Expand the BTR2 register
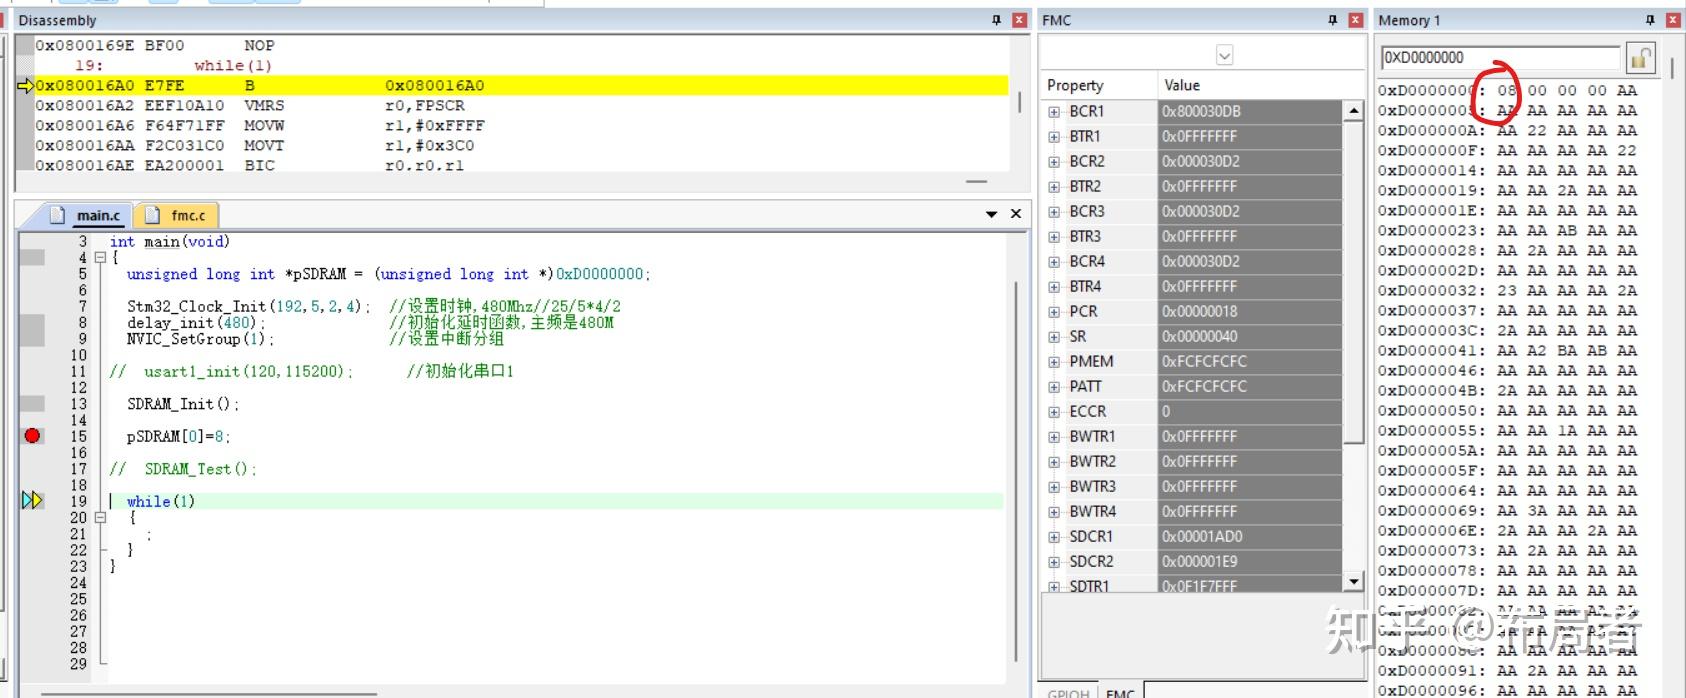This screenshot has height=698, width=1686. click(x=1054, y=186)
